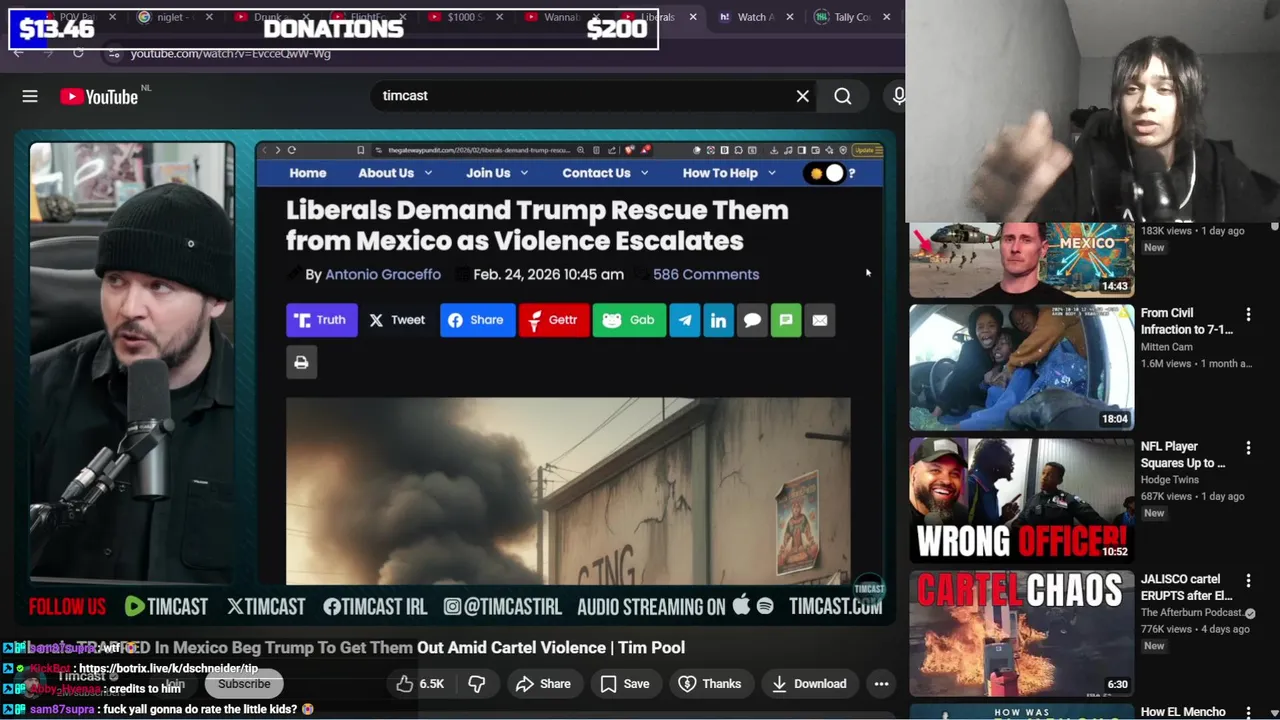The height and width of the screenshot is (720, 1280).
Task: Click the '1.6M views' text
Action: coord(1169,364)
